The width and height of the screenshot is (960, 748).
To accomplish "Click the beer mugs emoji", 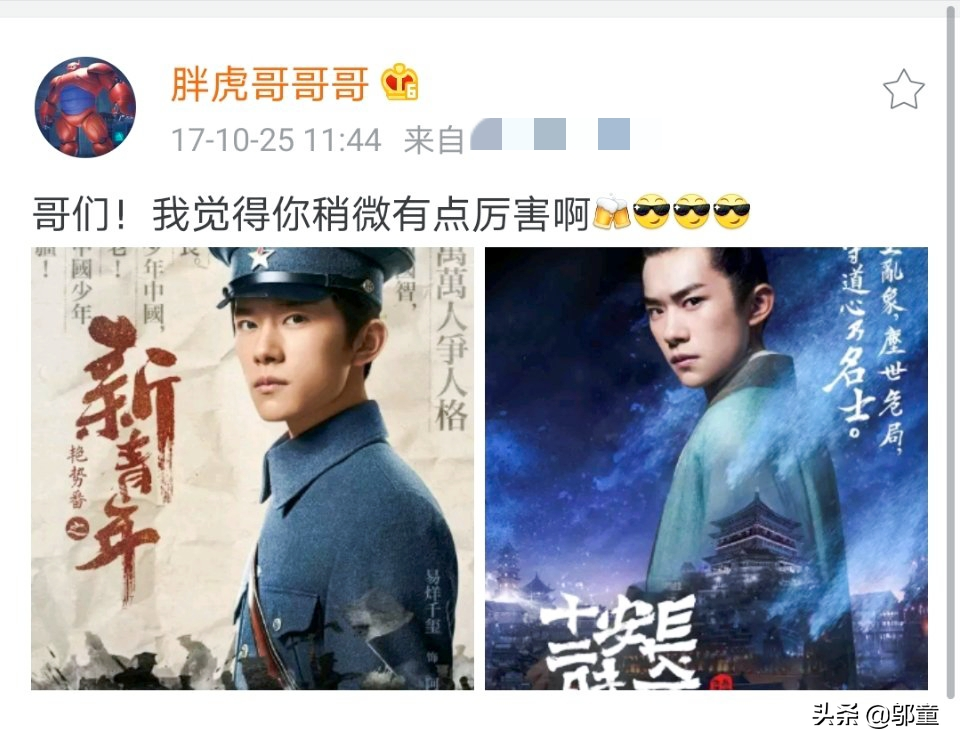I will pyautogui.click(x=612, y=212).
